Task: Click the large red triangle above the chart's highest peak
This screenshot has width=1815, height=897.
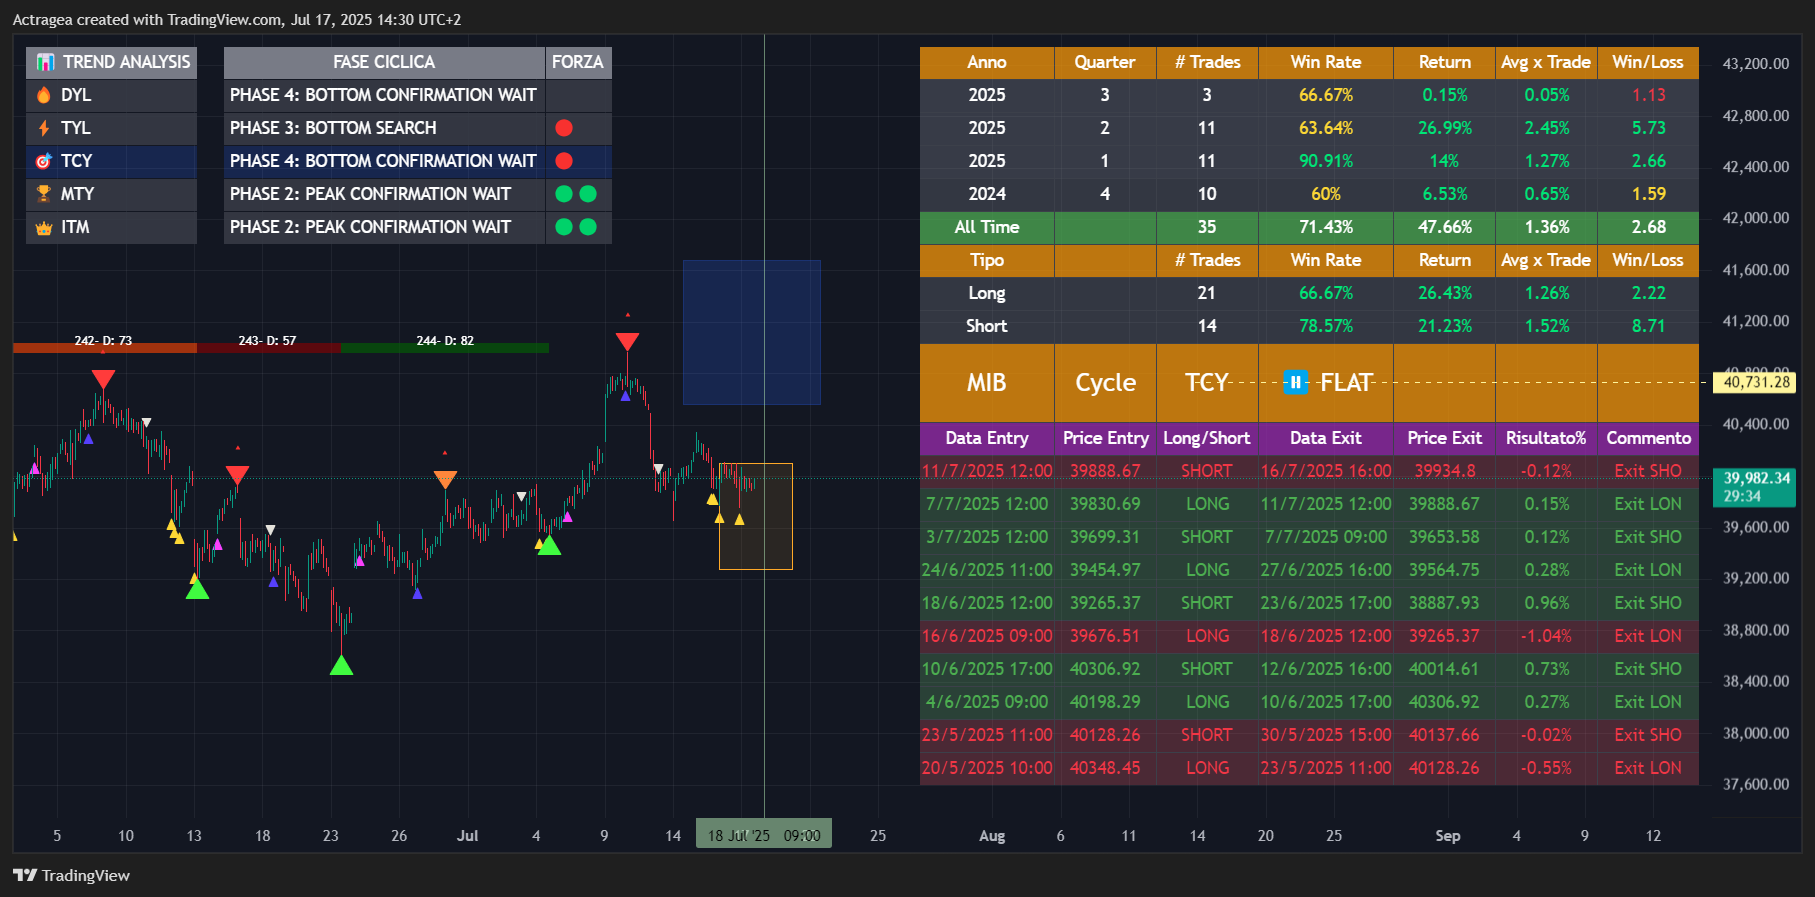Action: 627,342
